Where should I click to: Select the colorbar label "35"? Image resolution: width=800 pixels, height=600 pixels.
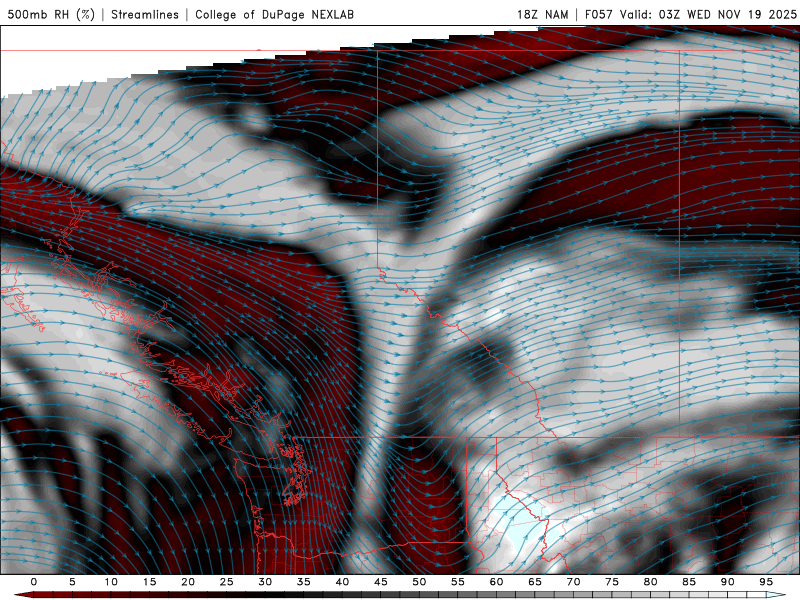point(304,582)
